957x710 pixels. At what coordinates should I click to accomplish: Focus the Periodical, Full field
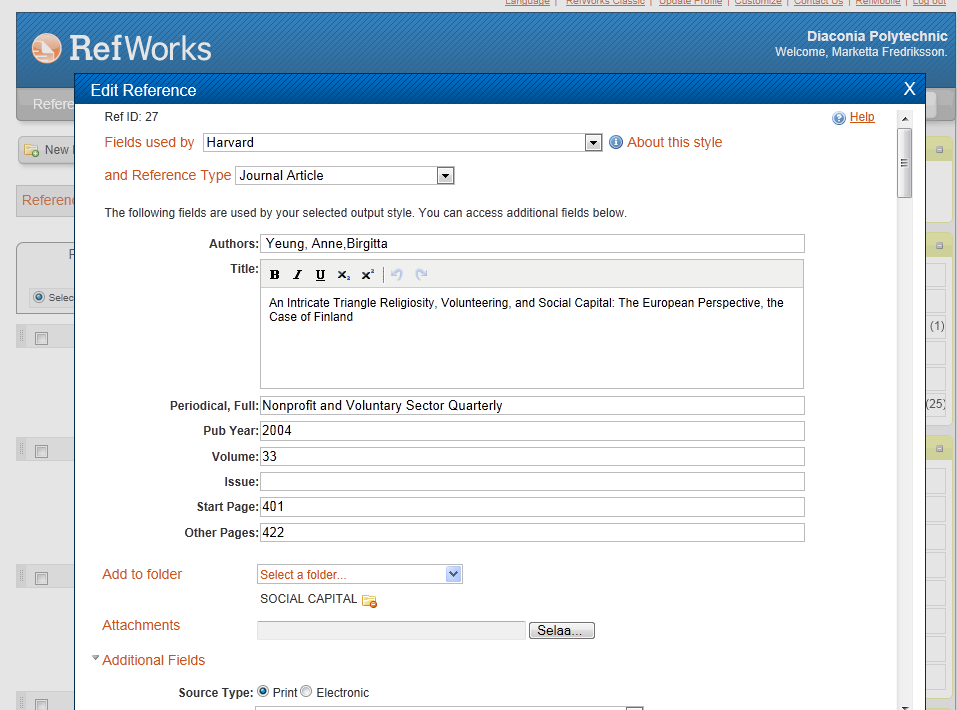point(532,406)
